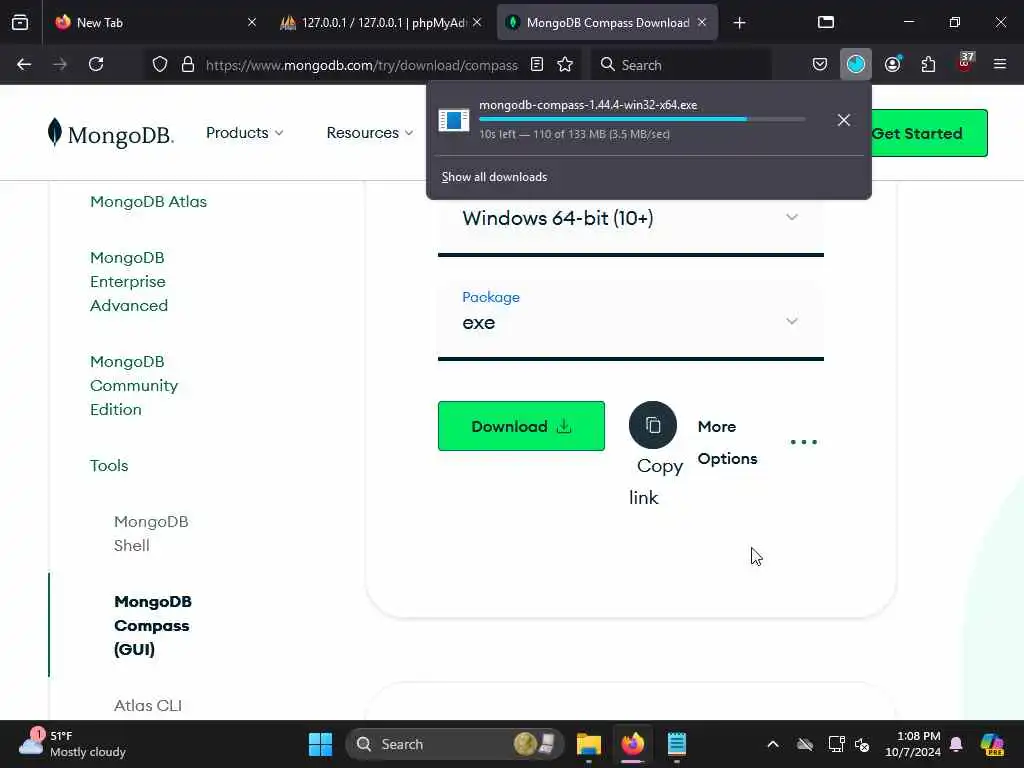Open MongoDB Shell sidebar item

tap(151, 534)
